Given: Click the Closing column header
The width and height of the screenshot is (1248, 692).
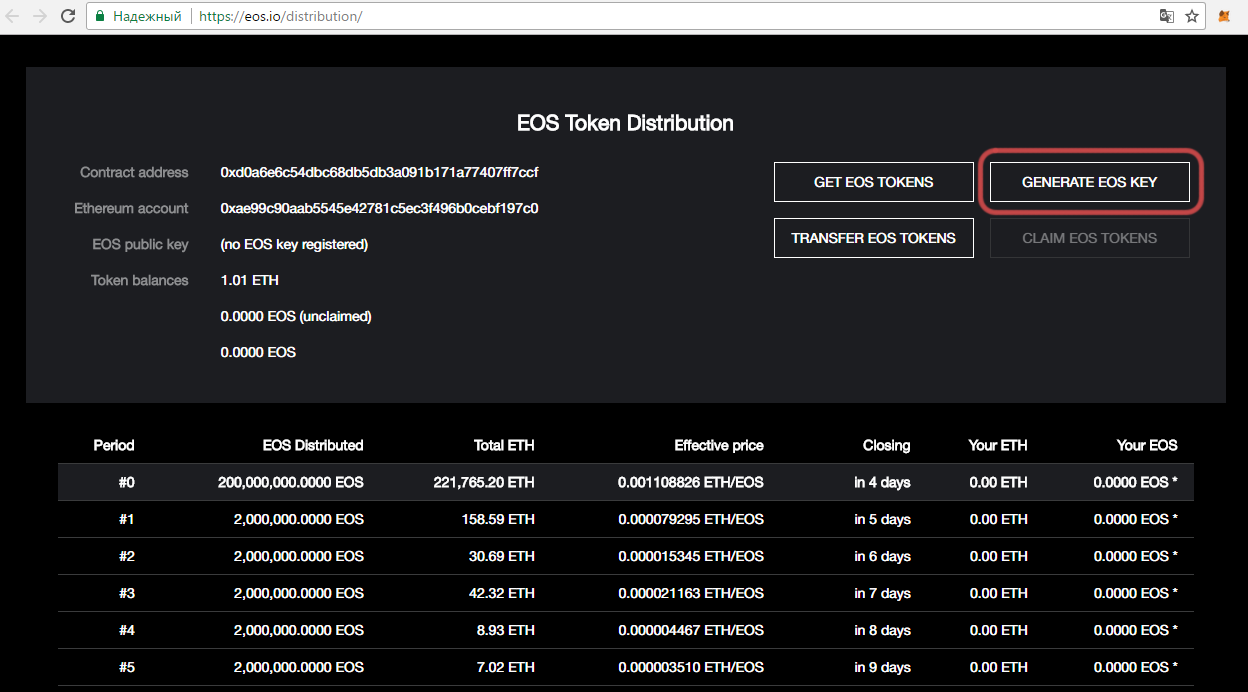Looking at the screenshot, I should [887, 445].
